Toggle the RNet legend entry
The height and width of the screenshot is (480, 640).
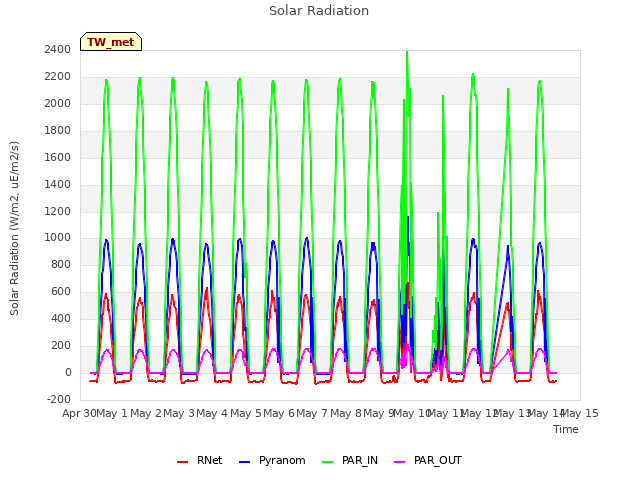pos(200,460)
